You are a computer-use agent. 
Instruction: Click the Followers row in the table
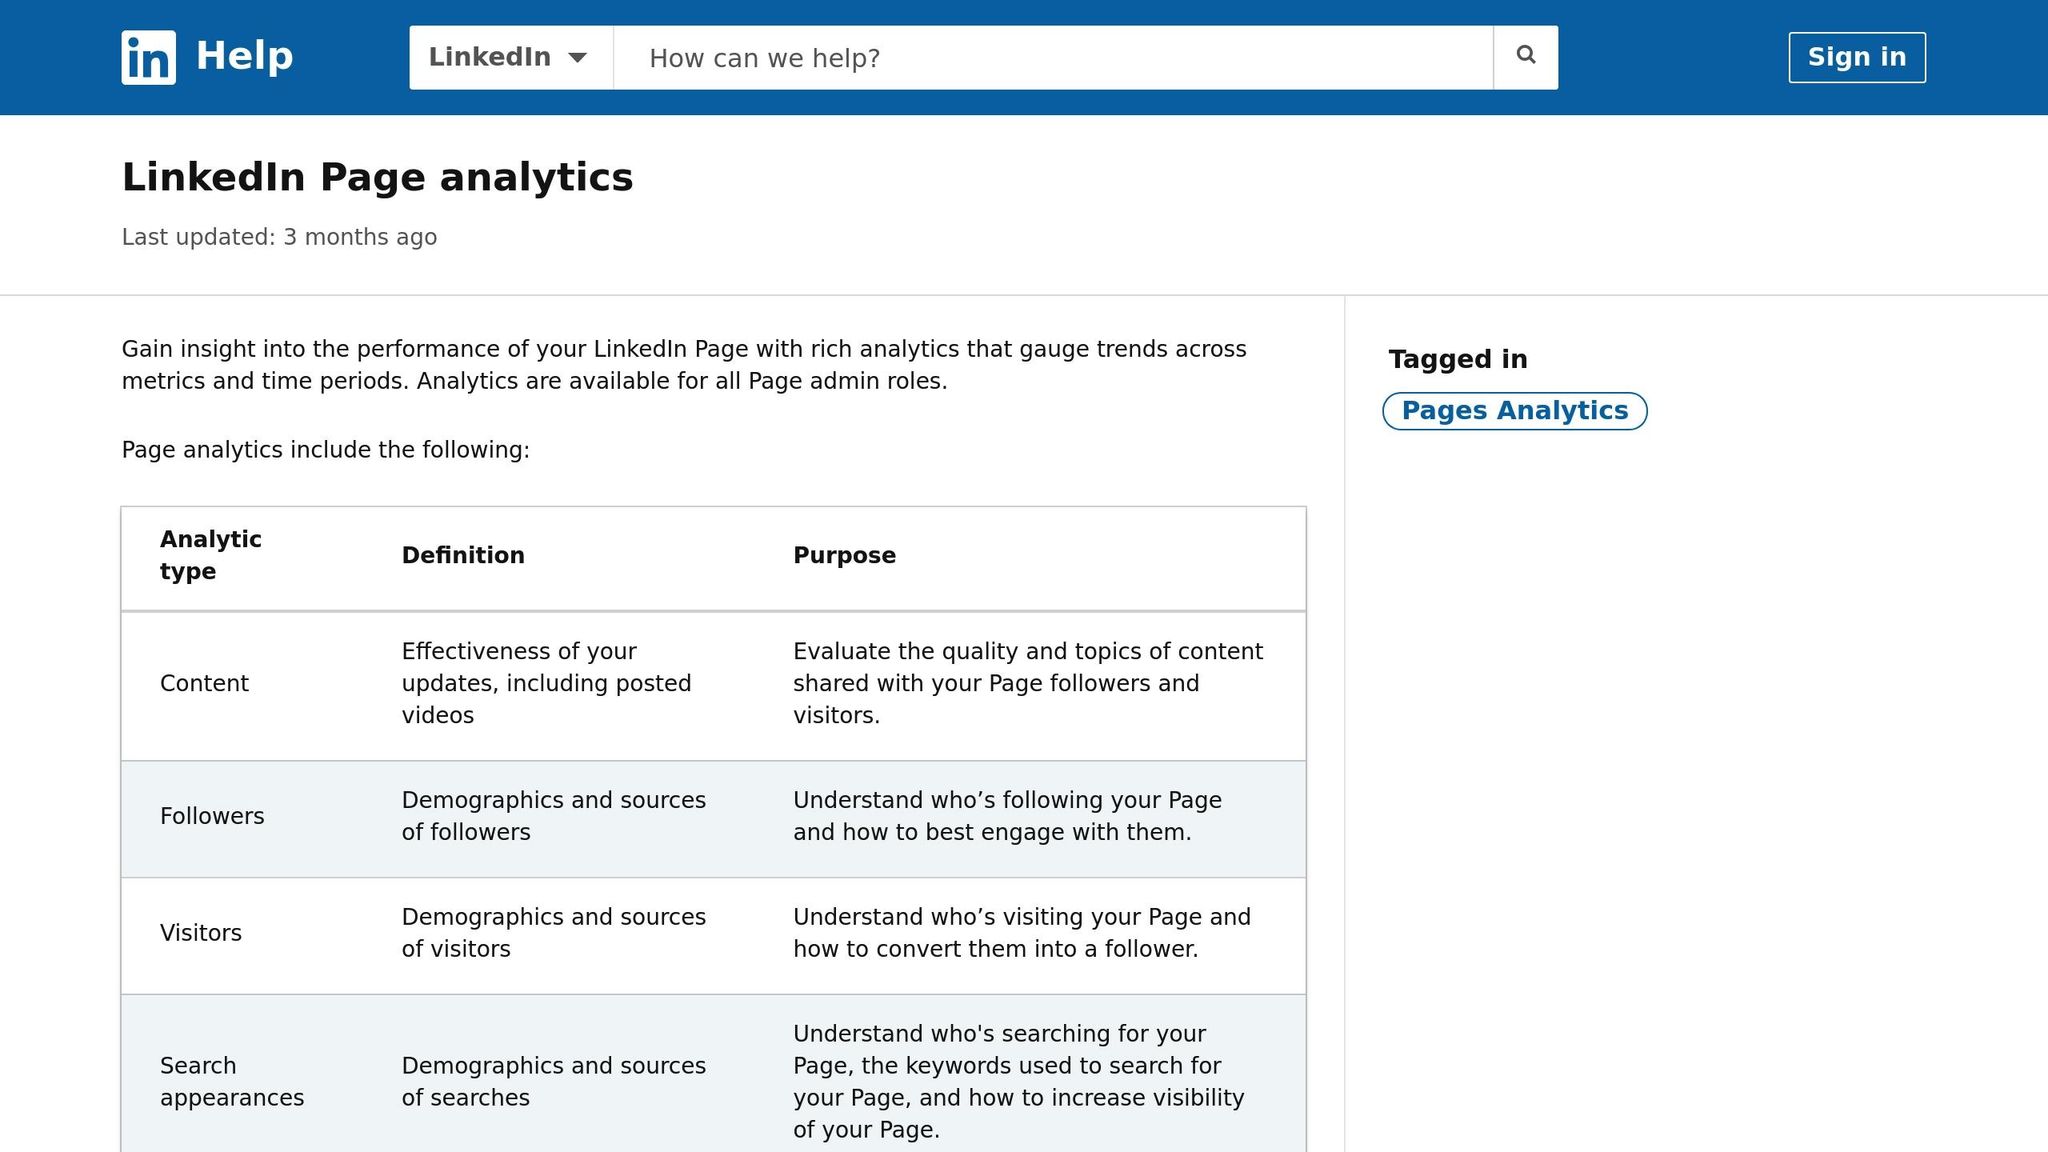coord(212,816)
